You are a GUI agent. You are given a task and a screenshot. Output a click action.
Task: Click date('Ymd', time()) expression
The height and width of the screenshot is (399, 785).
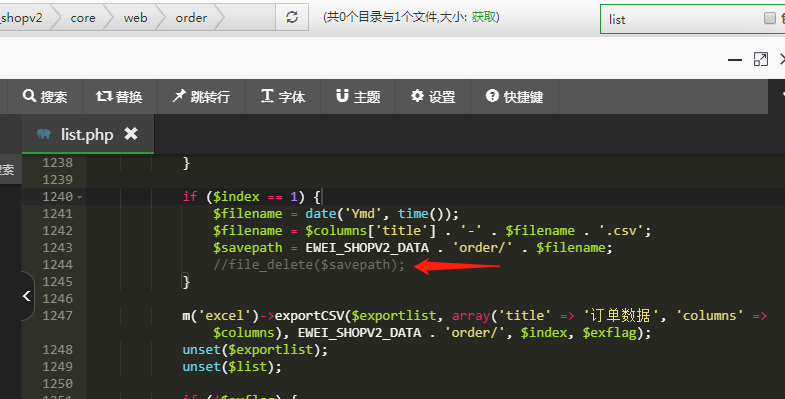[x=378, y=213]
